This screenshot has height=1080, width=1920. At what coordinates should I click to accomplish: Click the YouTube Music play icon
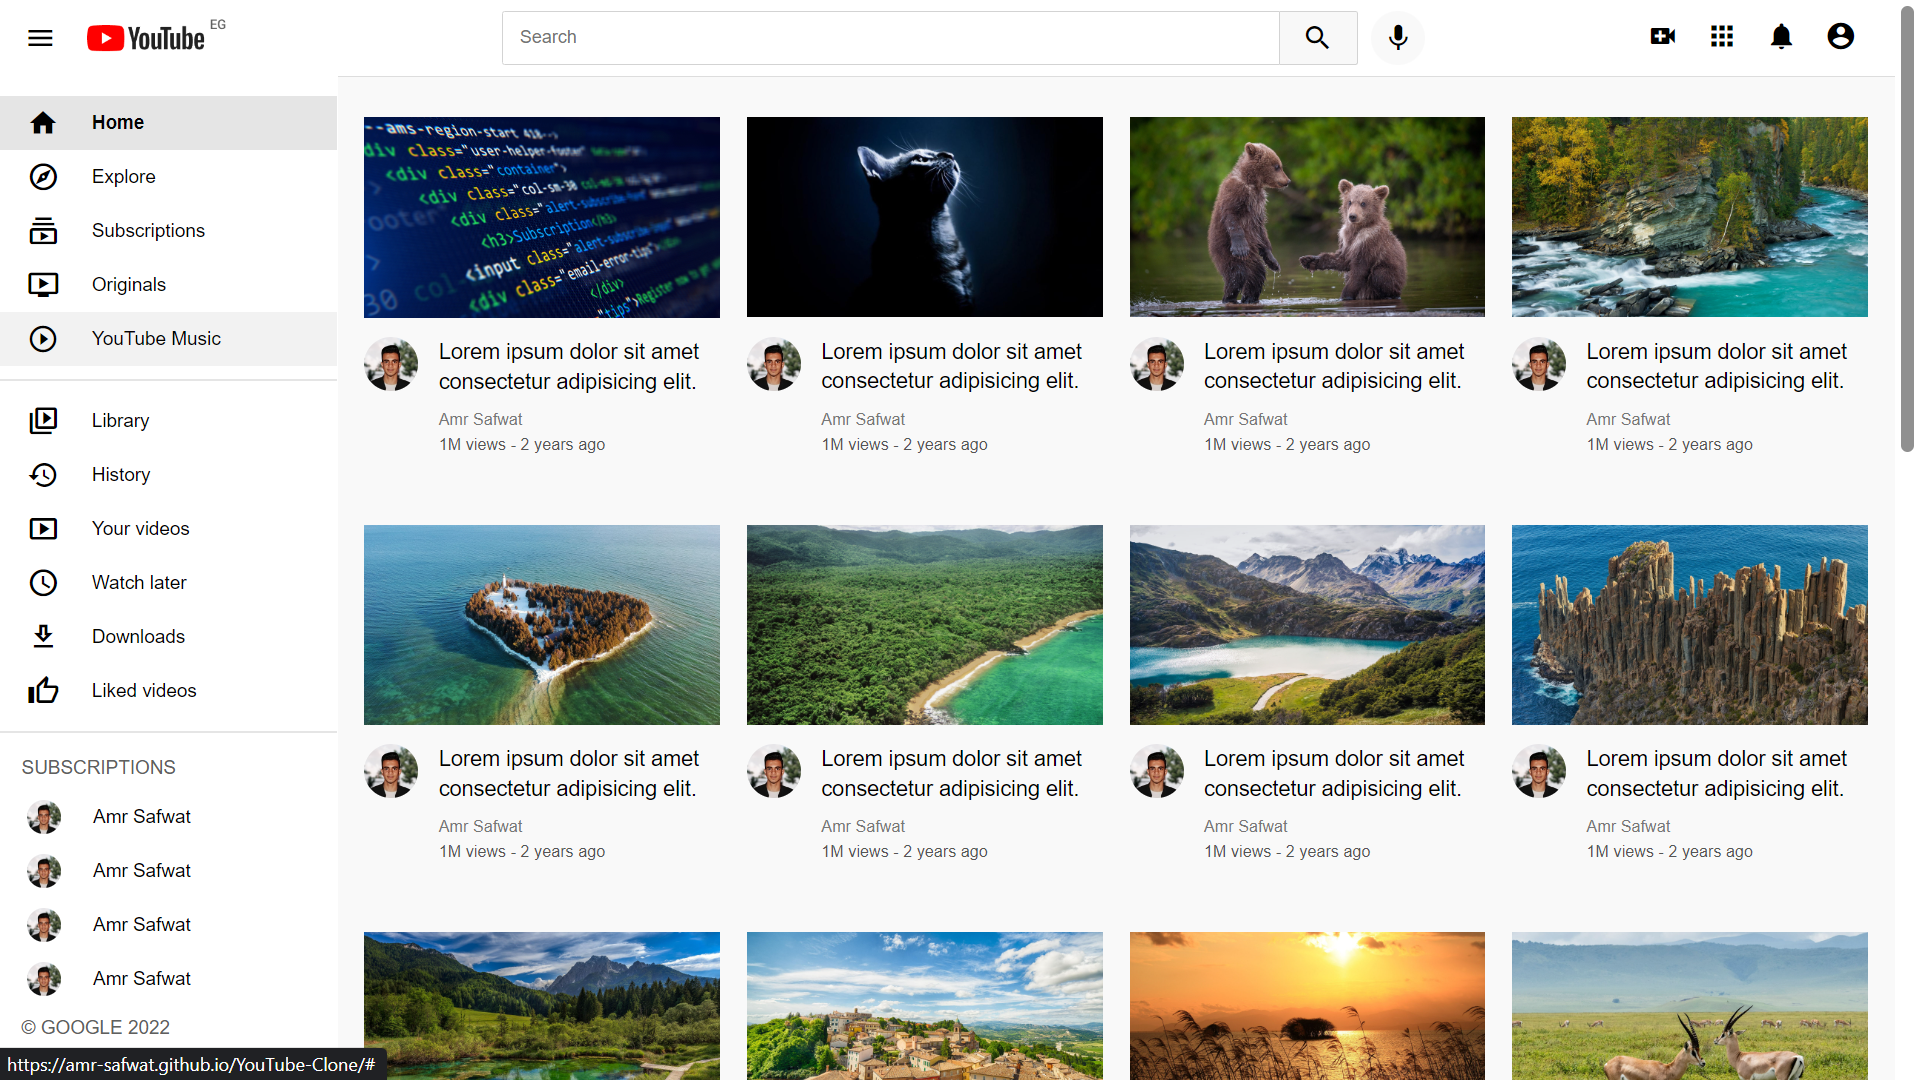(x=43, y=339)
